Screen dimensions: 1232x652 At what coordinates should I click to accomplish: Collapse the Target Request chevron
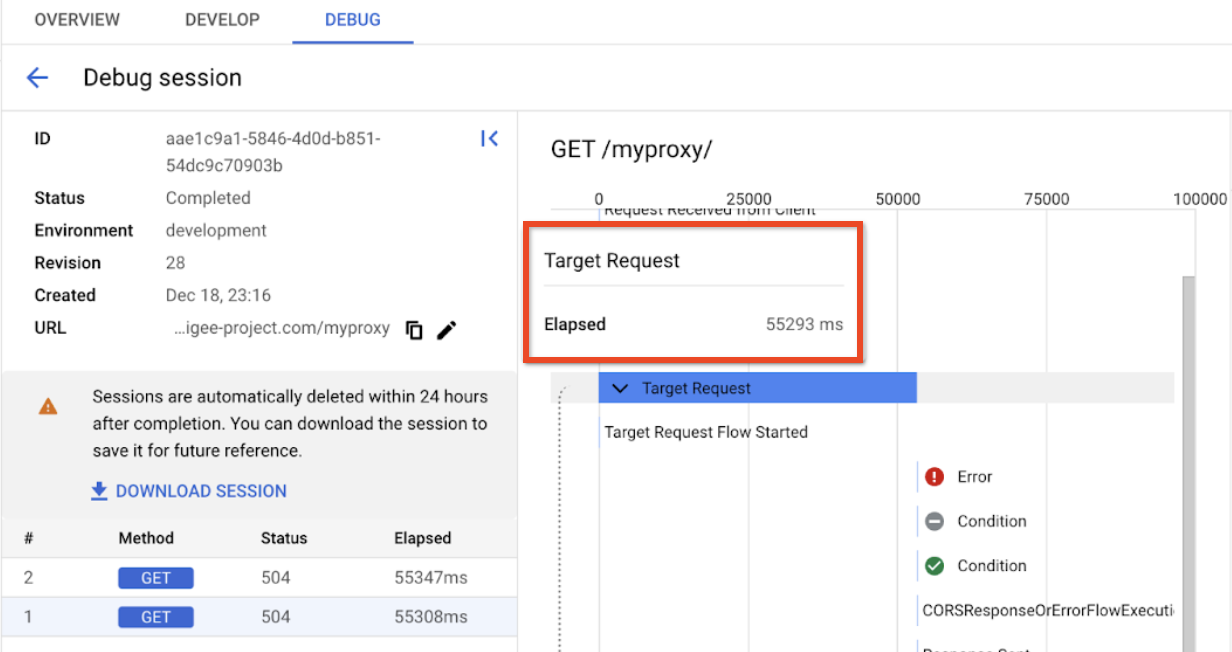621,388
